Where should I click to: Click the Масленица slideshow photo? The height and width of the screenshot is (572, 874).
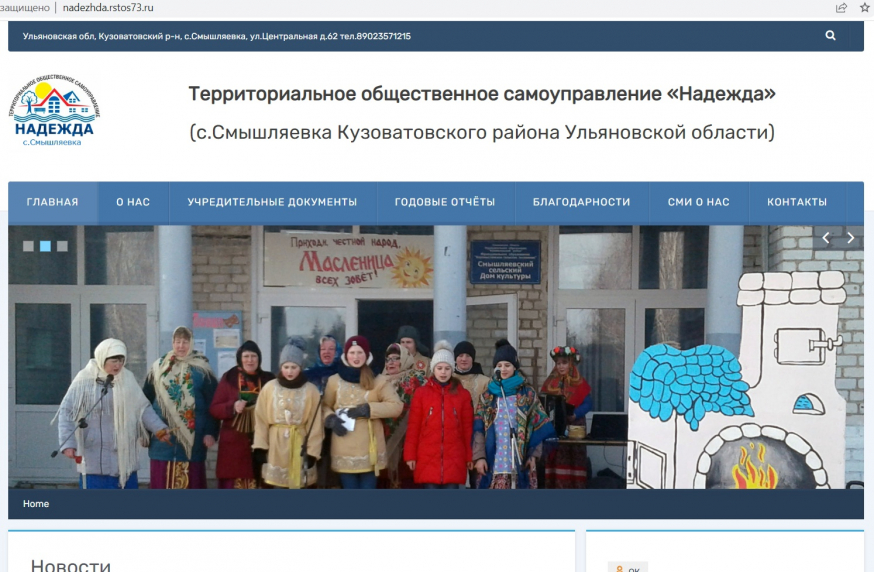pos(436,357)
